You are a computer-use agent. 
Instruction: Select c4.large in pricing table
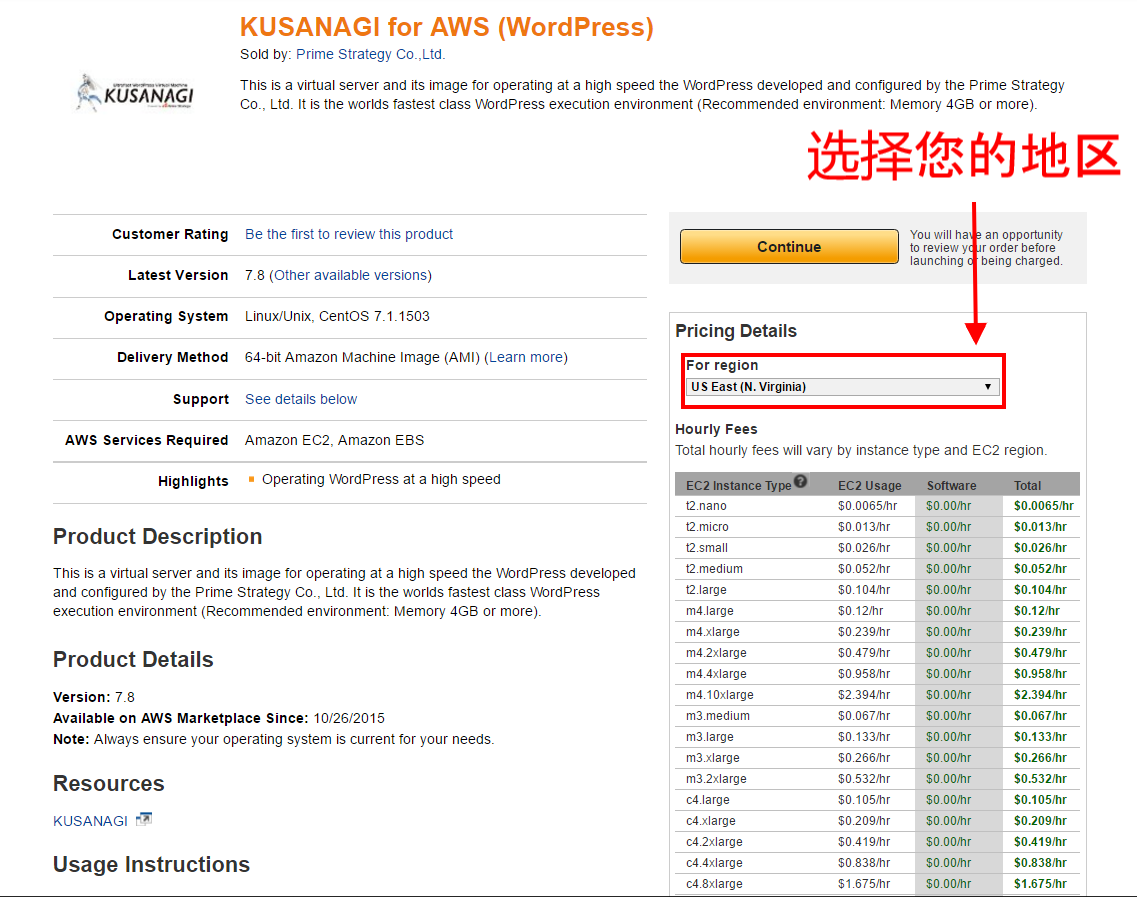708,801
